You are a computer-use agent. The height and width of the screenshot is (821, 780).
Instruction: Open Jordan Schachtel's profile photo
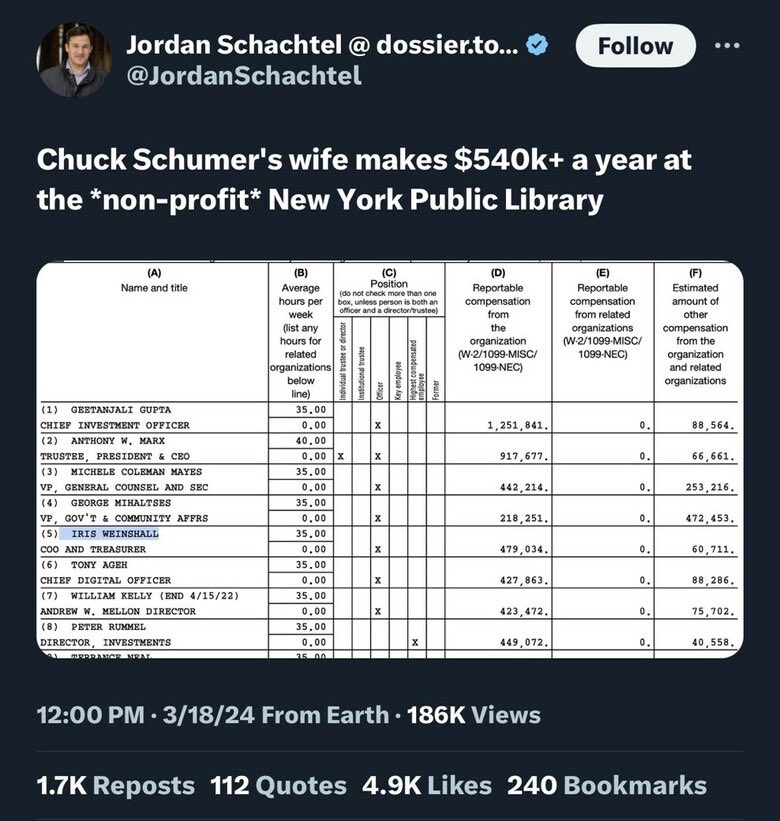(74, 60)
